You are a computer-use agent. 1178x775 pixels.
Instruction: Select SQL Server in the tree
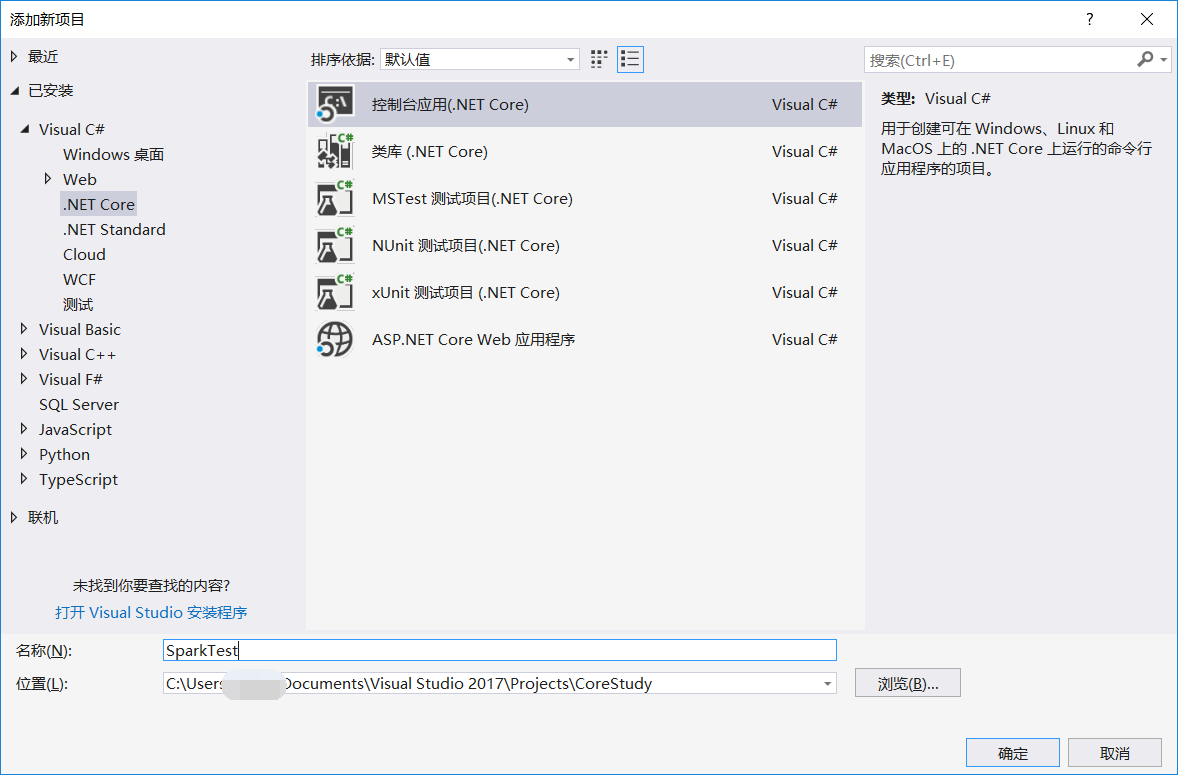pyautogui.click(x=79, y=405)
